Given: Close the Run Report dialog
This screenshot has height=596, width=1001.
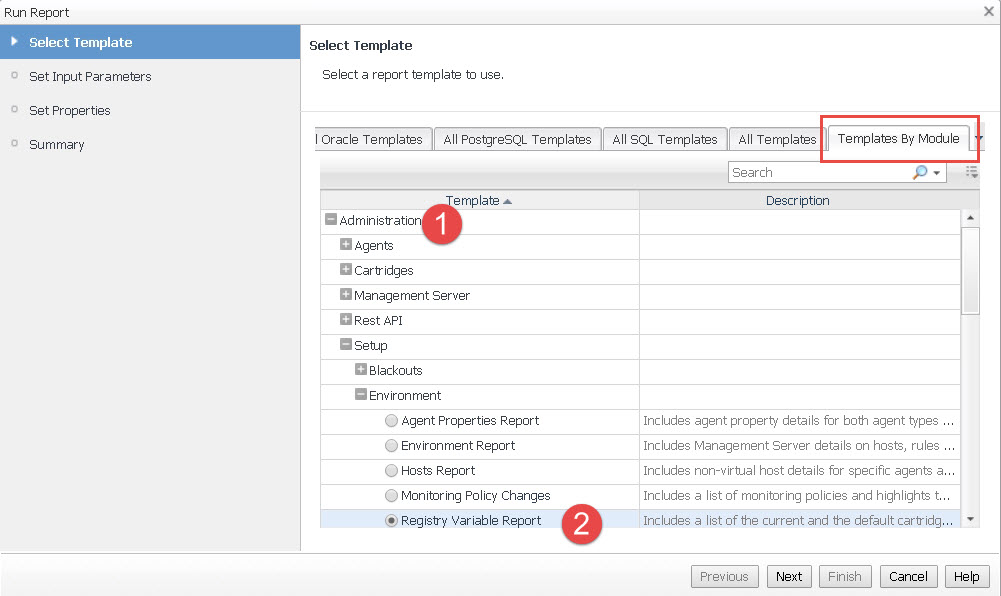Looking at the screenshot, I should tap(988, 11).
